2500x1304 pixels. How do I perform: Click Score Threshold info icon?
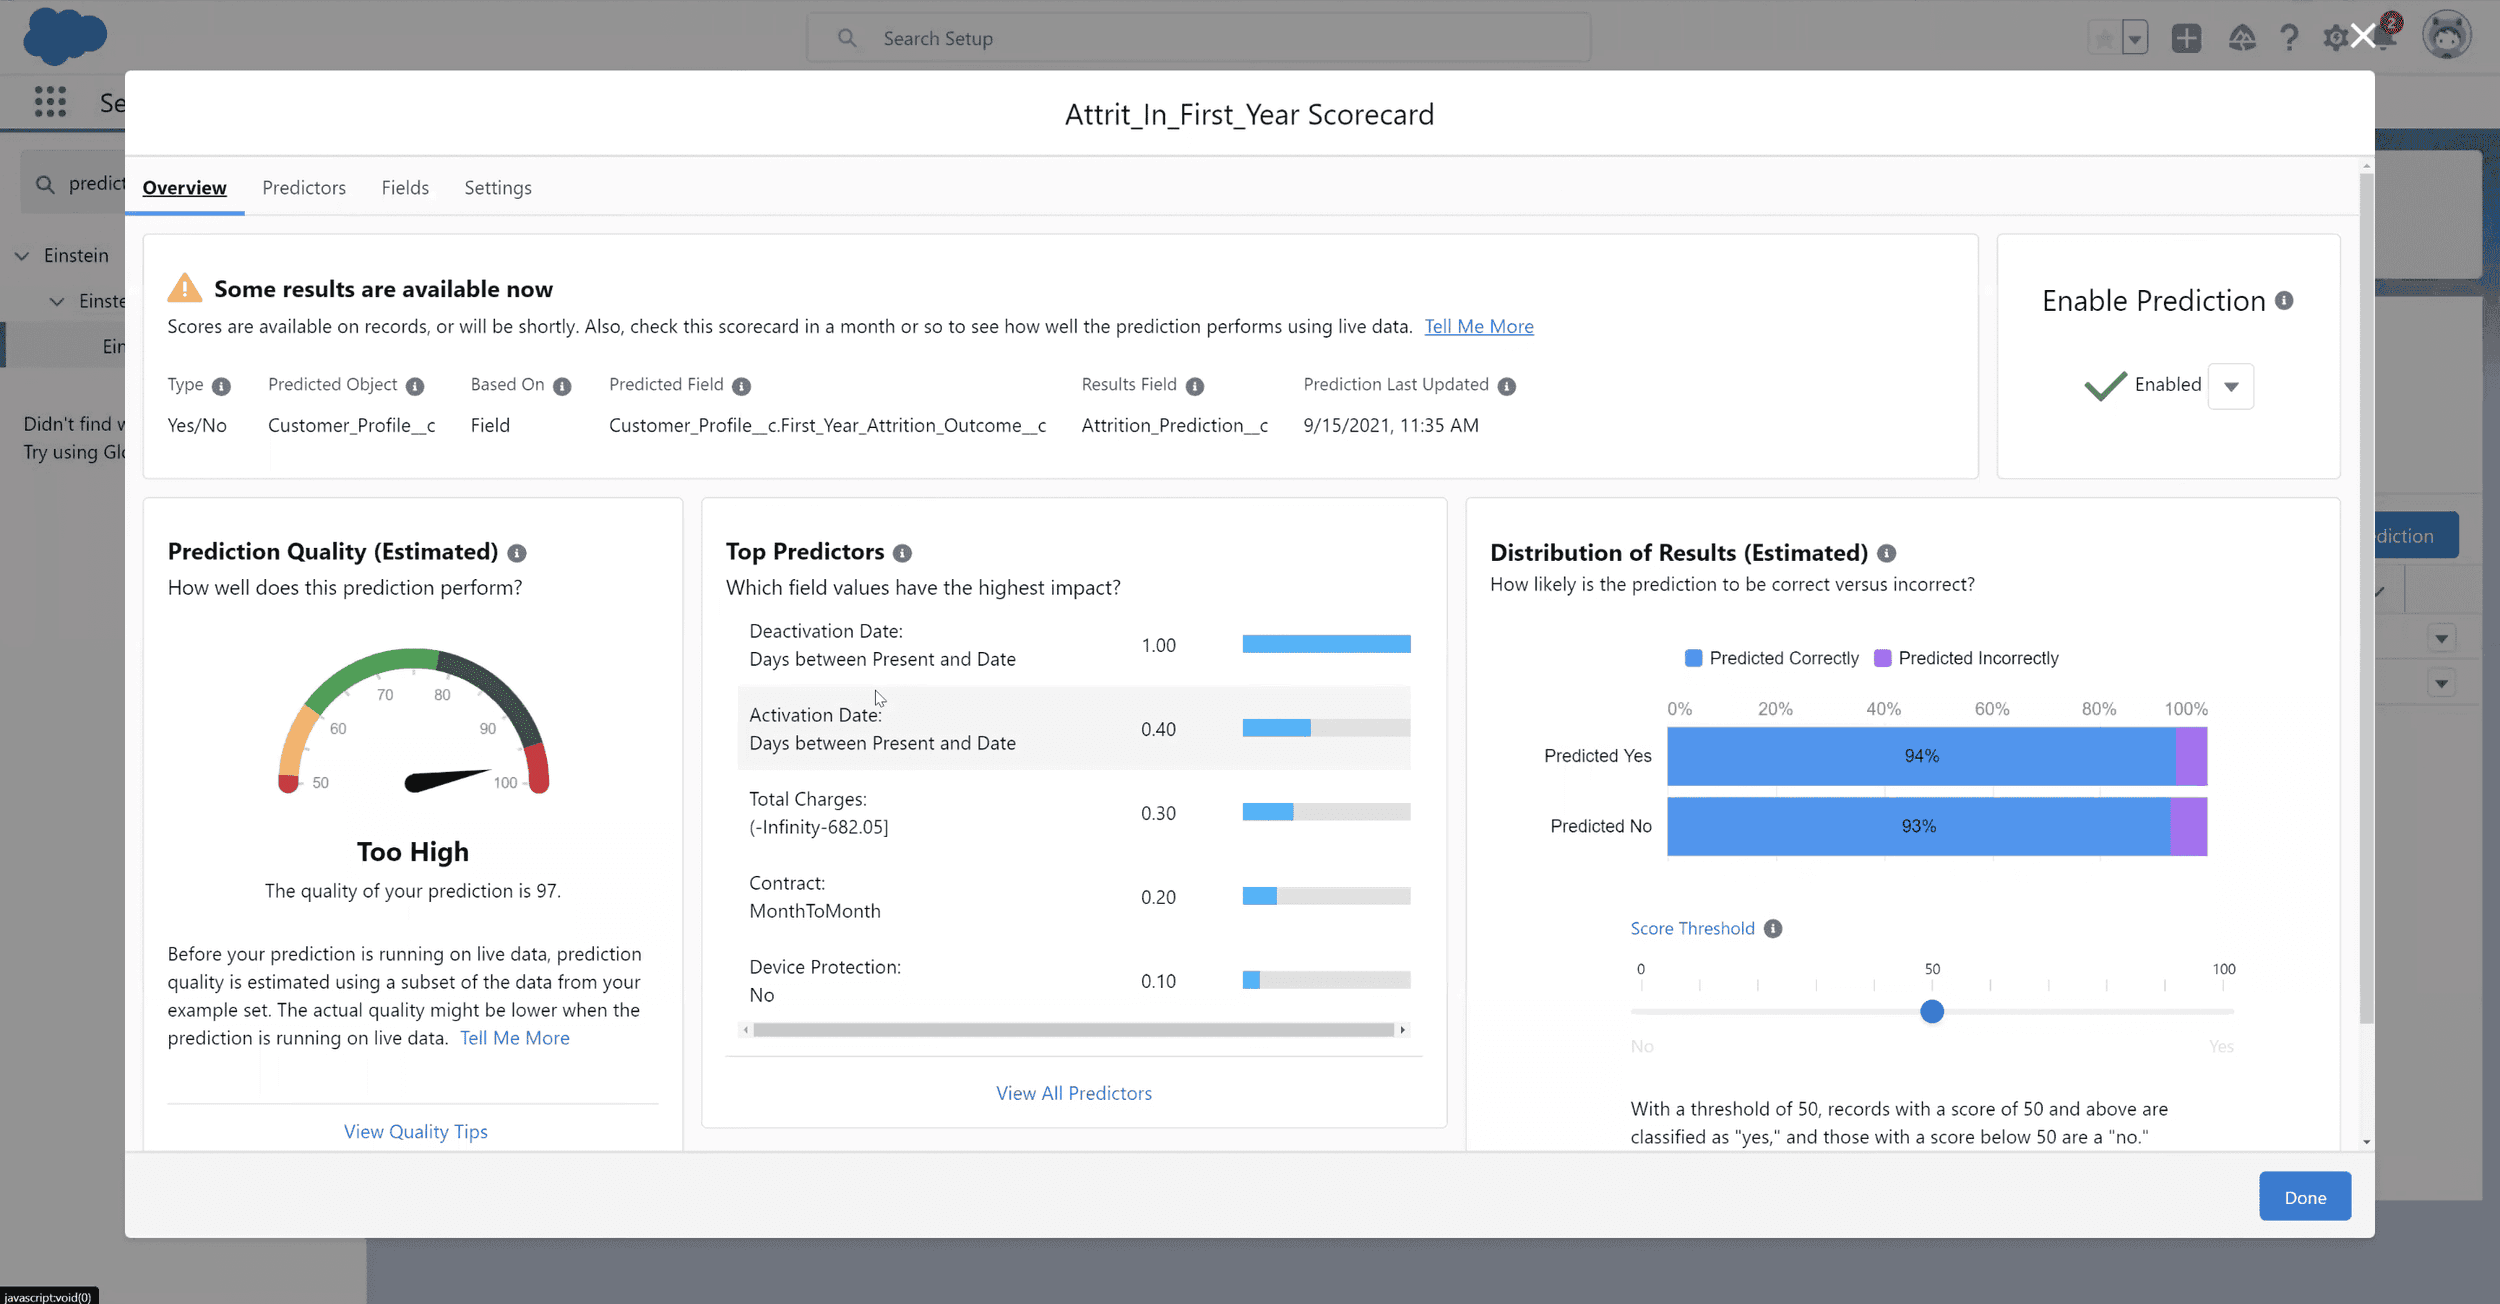click(1773, 929)
